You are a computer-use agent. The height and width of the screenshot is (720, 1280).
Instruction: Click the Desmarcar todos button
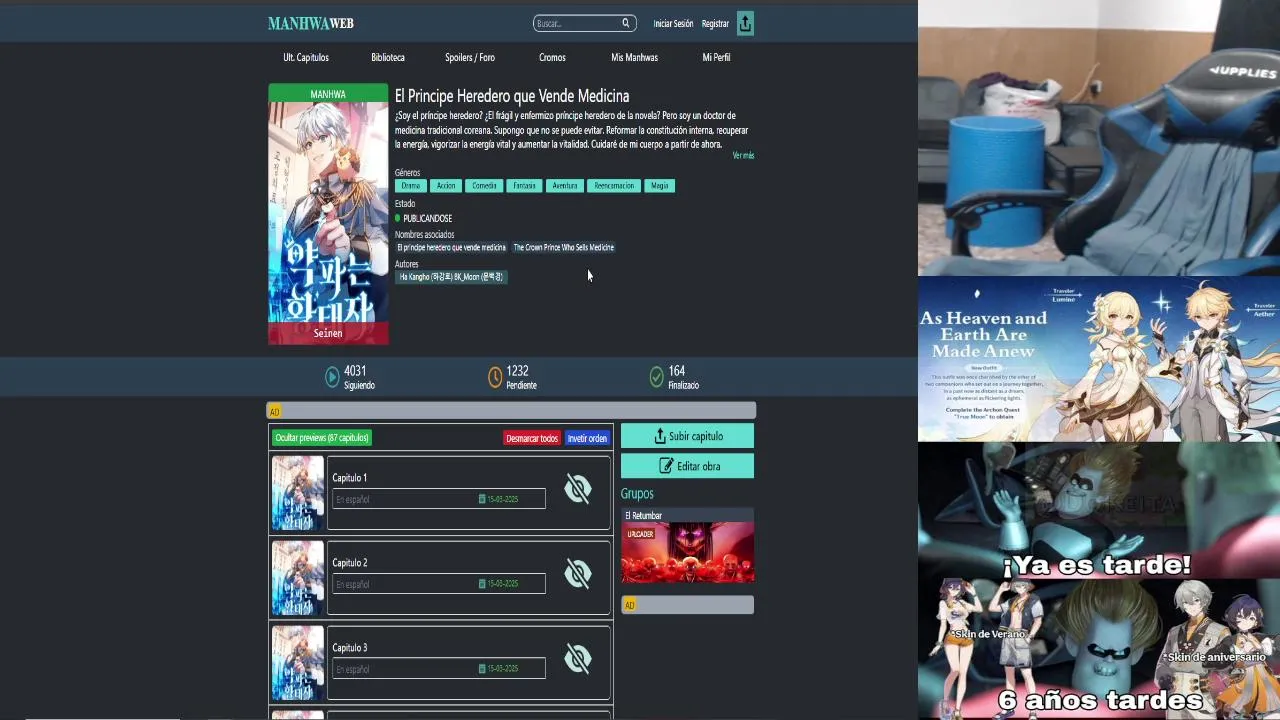click(532, 438)
